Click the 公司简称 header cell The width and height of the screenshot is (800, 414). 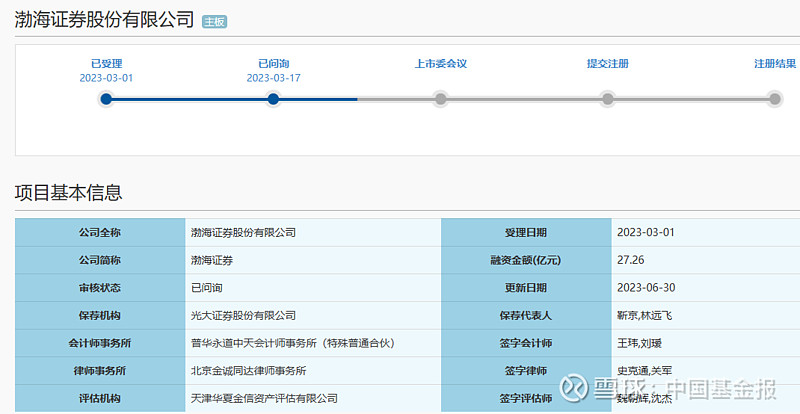[100, 260]
